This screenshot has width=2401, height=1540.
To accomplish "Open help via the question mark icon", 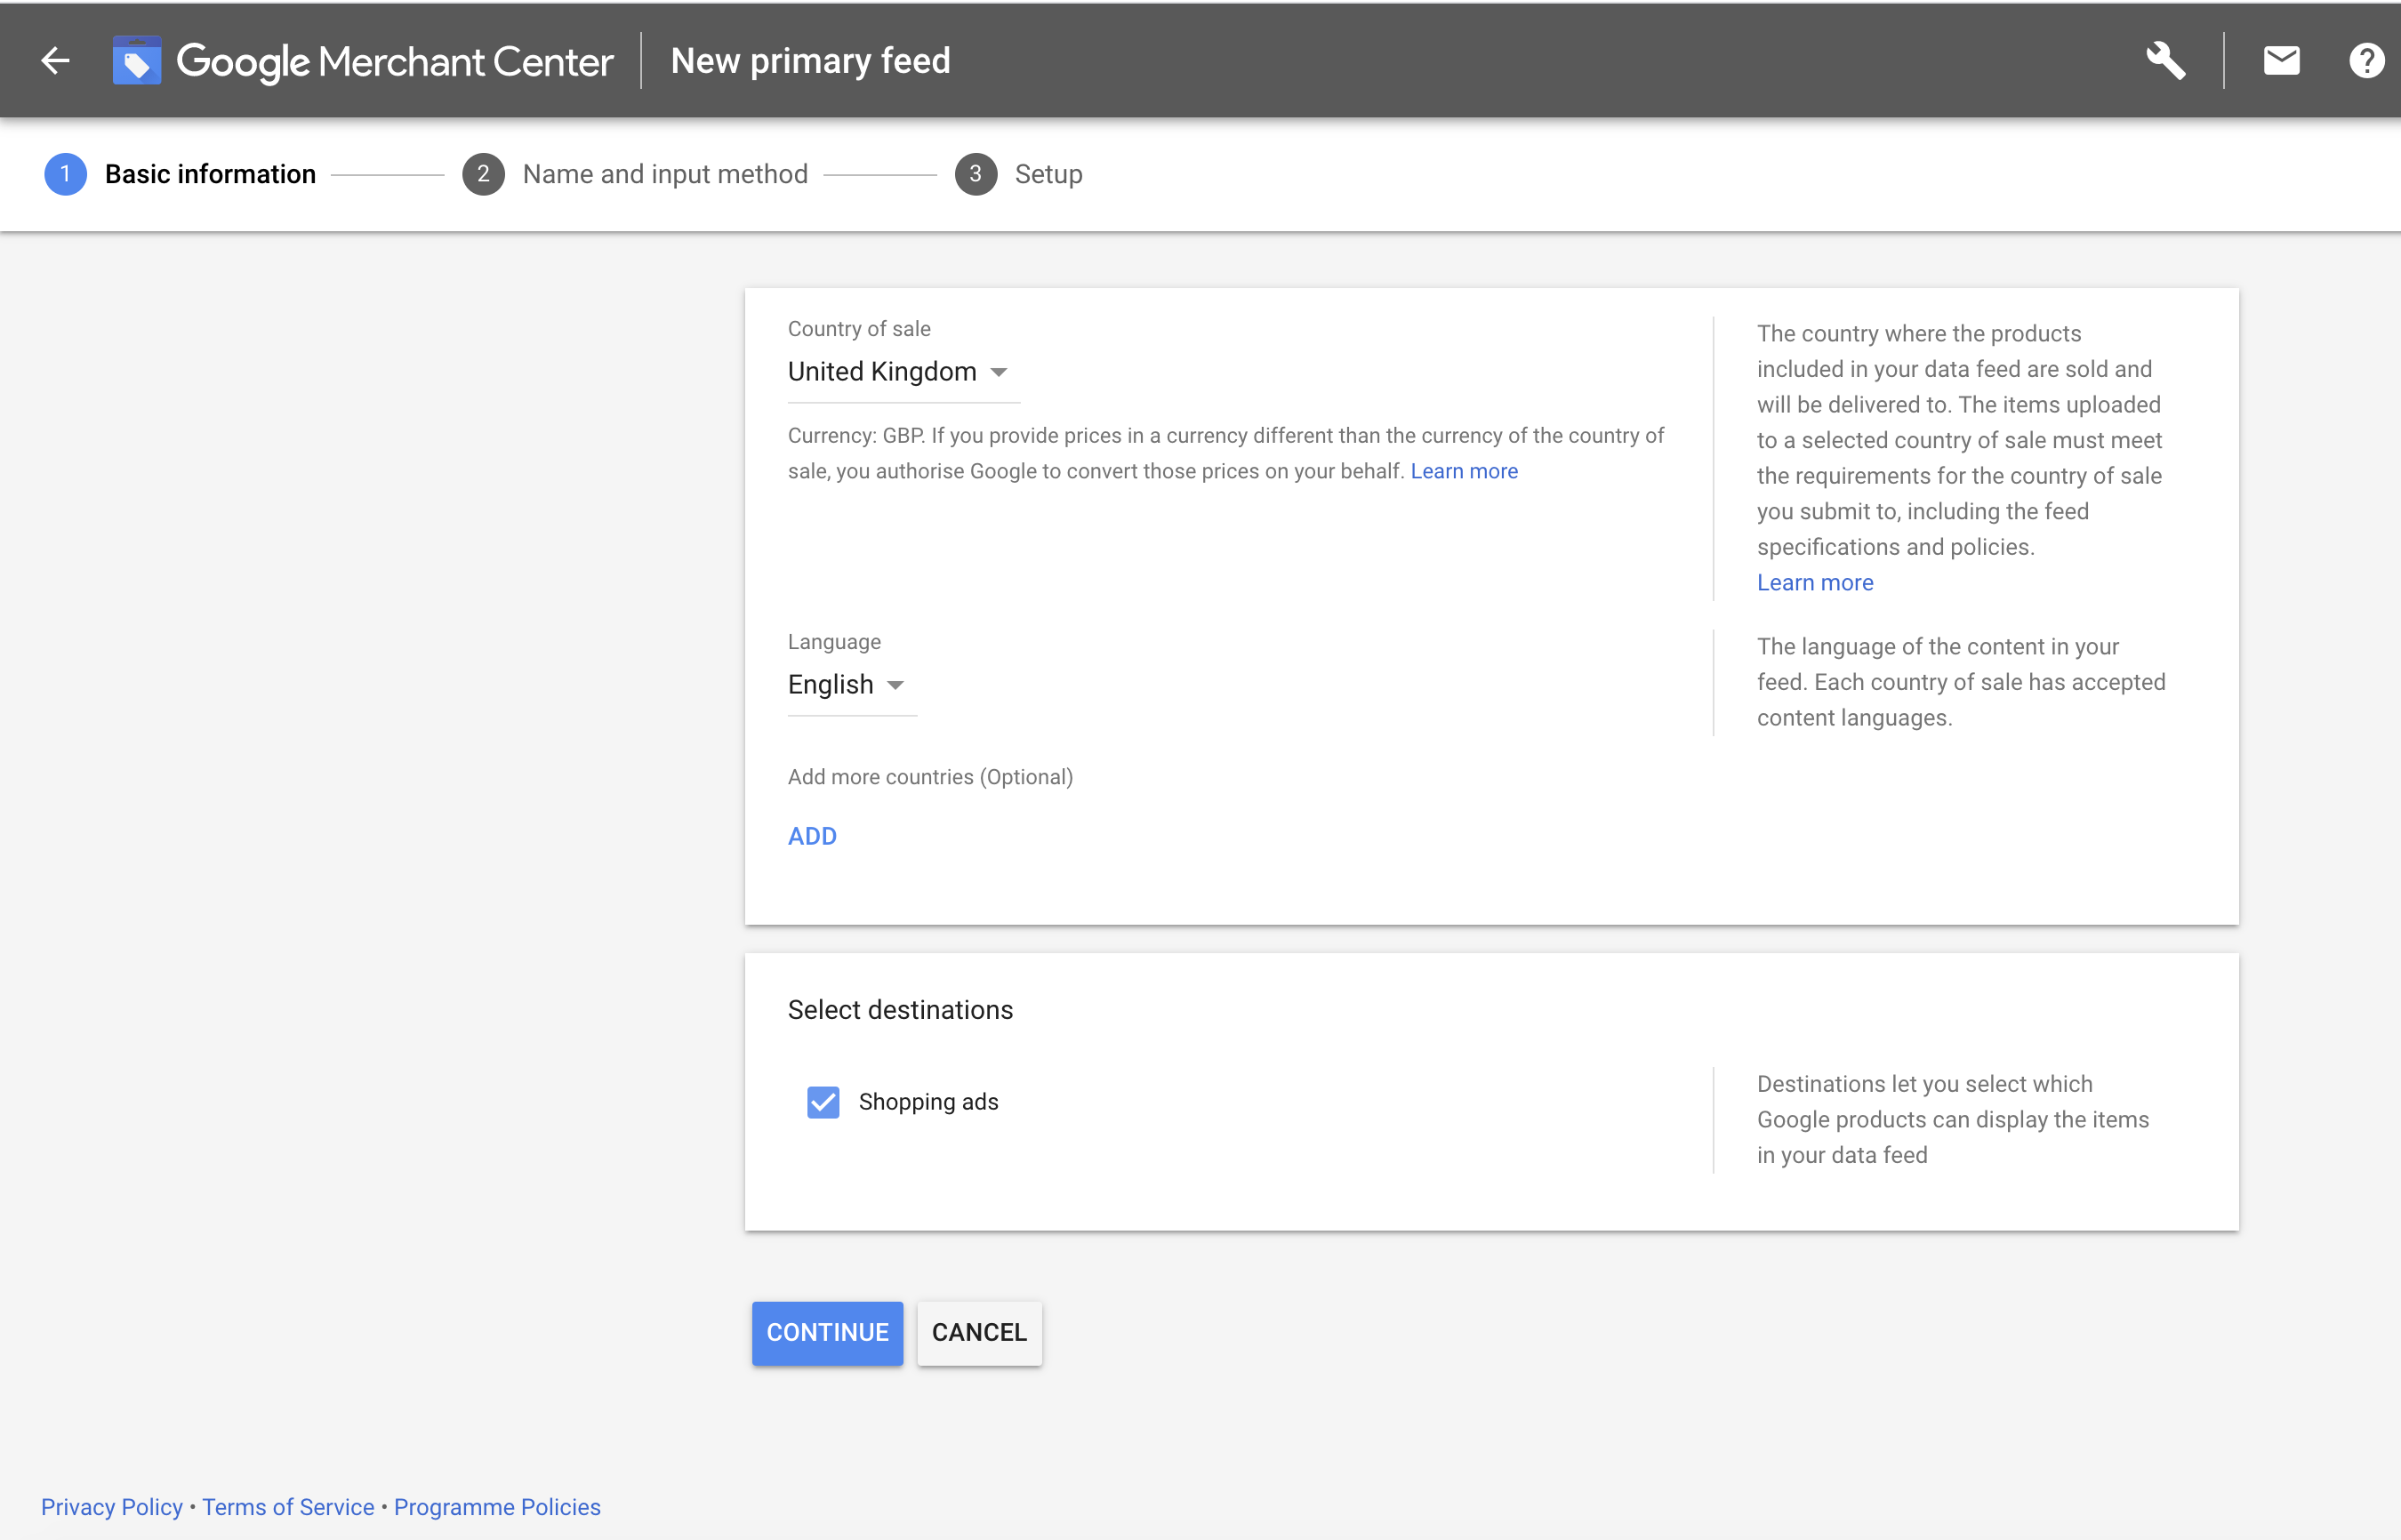I will tap(2366, 60).
